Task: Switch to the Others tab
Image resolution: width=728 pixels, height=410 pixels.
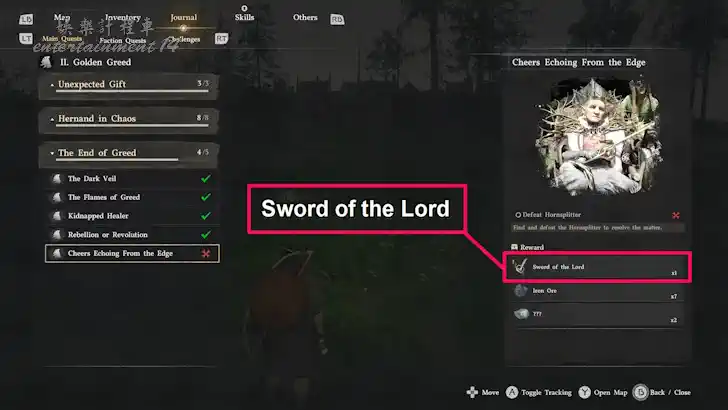Action: tap(305, 17)
